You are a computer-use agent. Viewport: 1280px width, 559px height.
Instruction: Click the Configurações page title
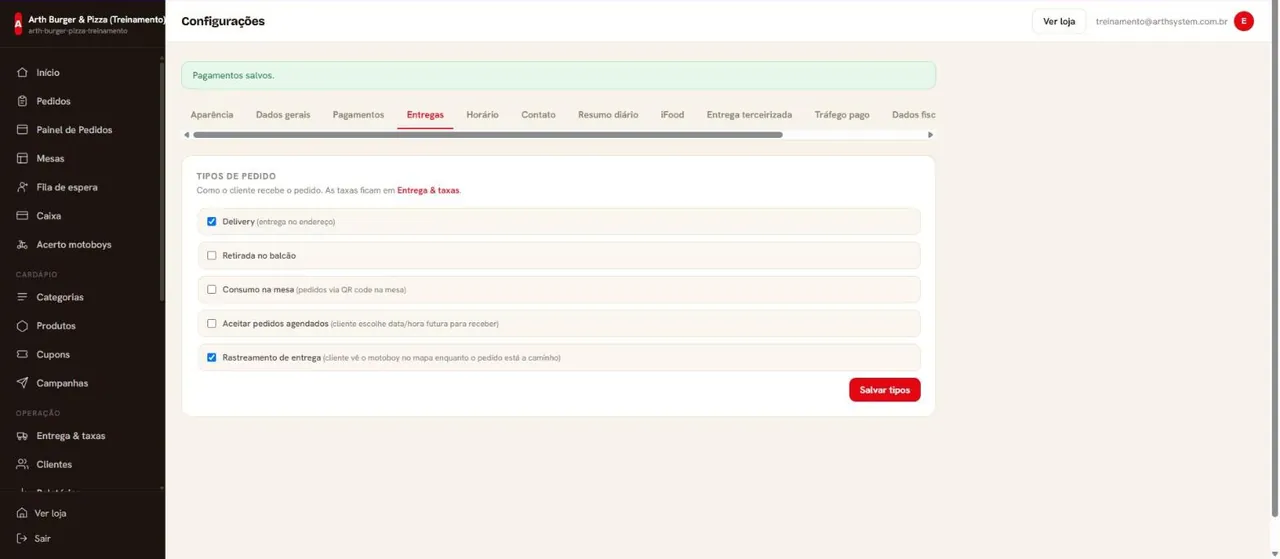[223, 21]
